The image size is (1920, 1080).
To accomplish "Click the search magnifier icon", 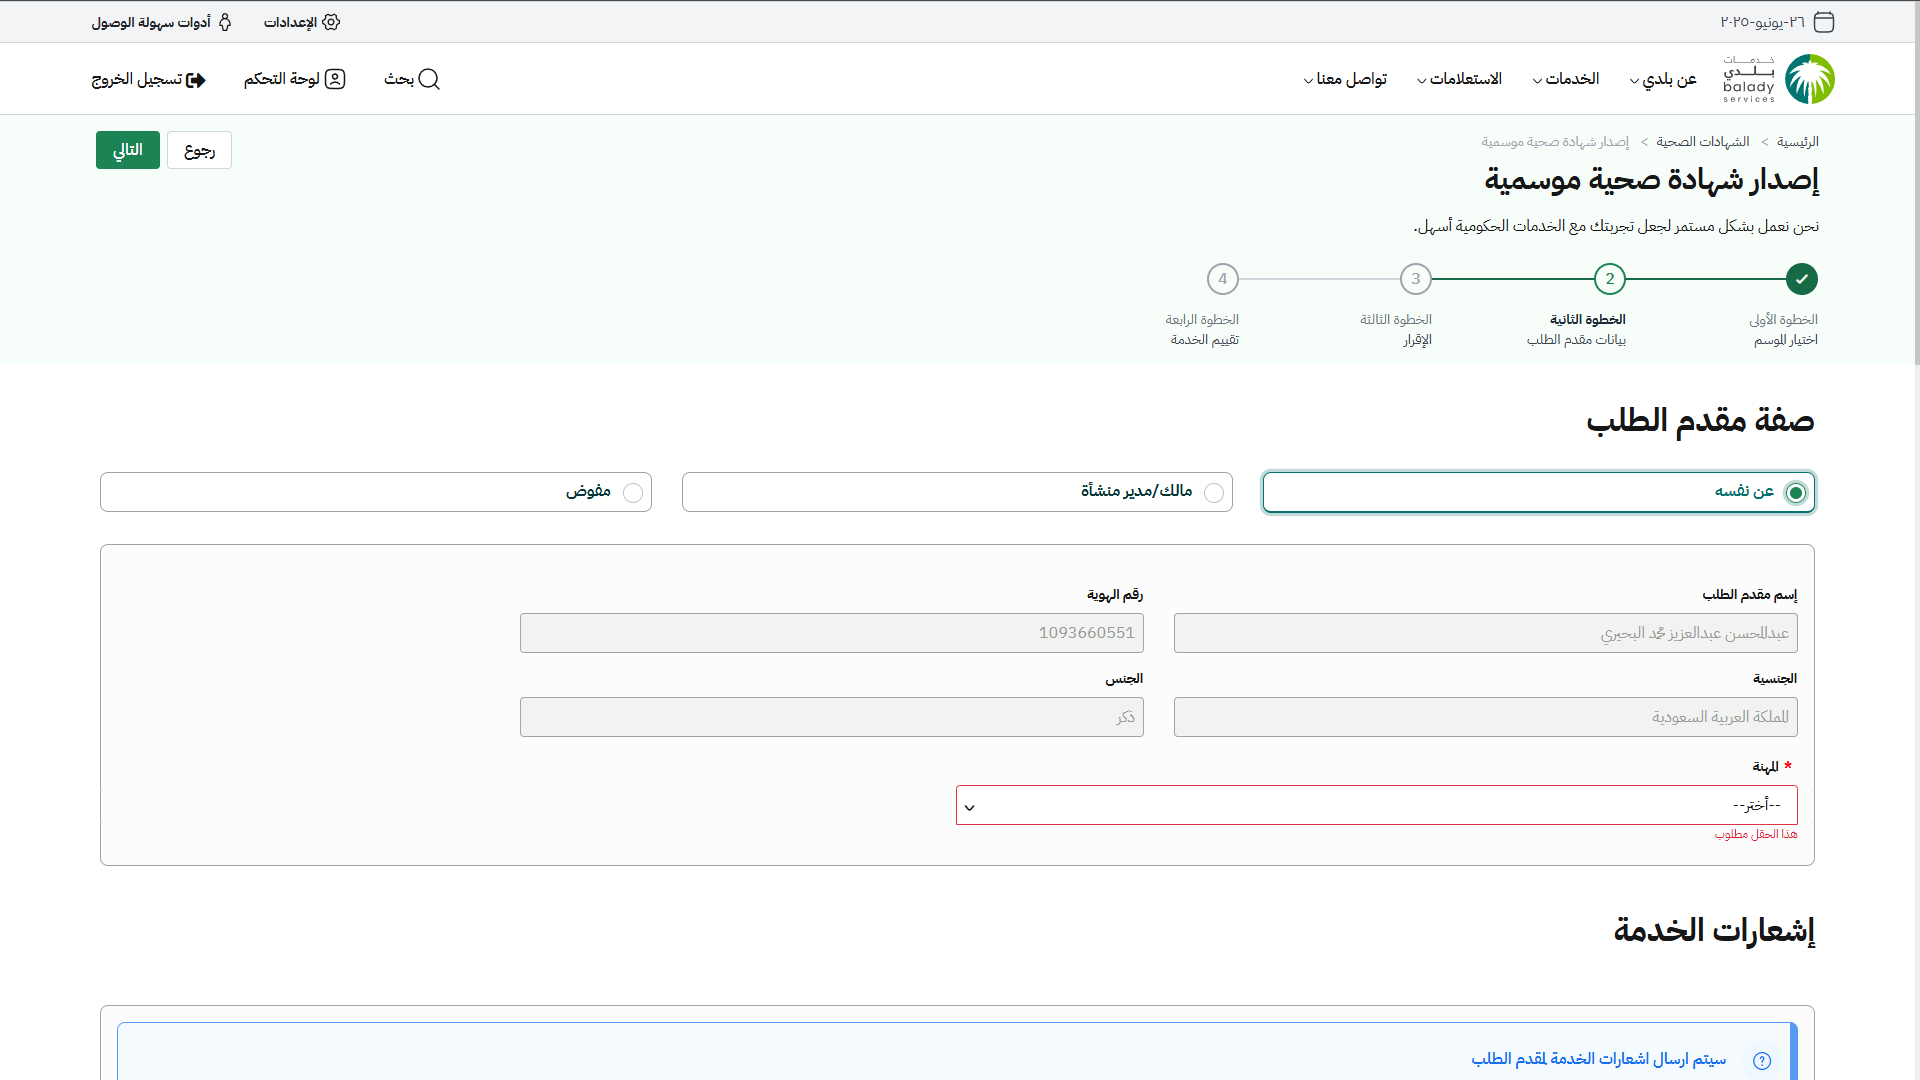I will [x=429, y=79].
